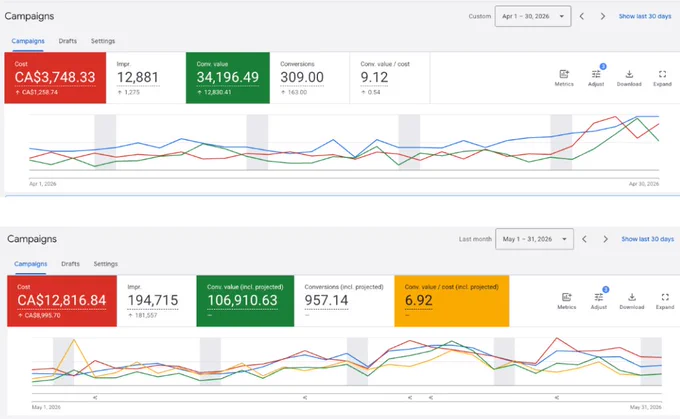
Task: Click the May 31, 2026 axis label
Action: coord(646,407)
